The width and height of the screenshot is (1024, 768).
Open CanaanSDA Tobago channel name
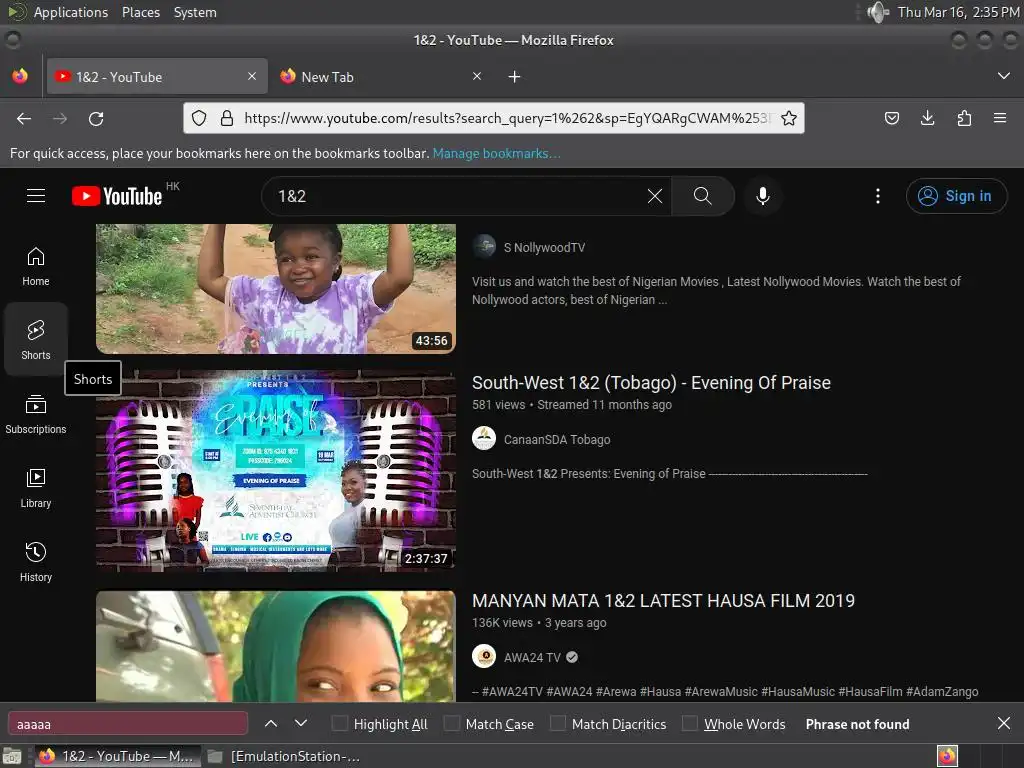556,440
